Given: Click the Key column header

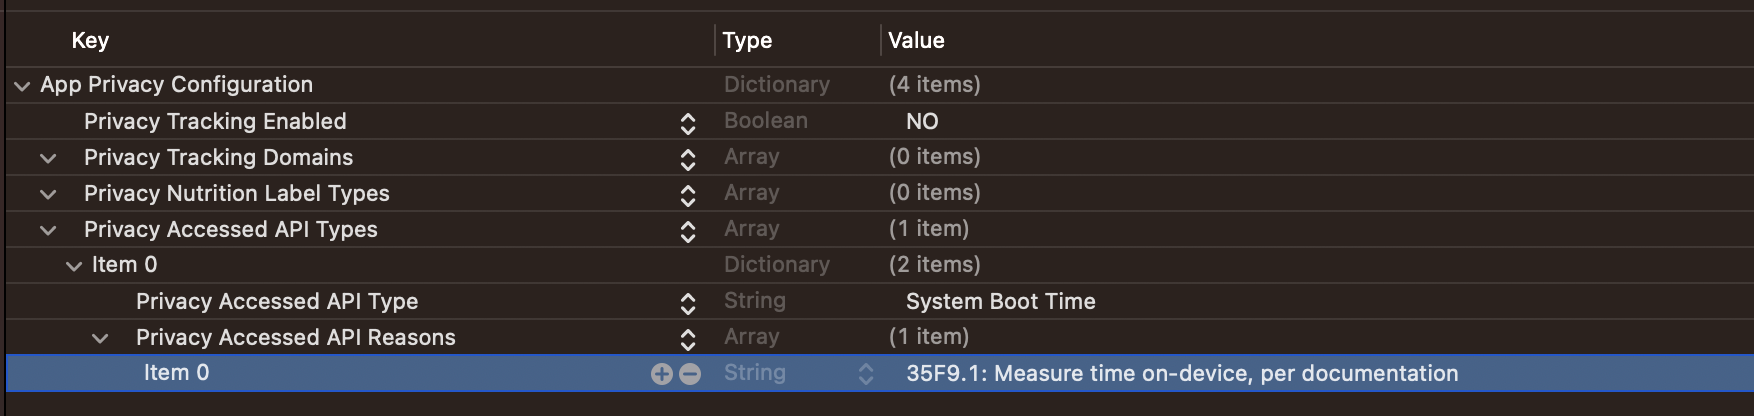Looking at the screenshot, I should (x=90, y=41).
